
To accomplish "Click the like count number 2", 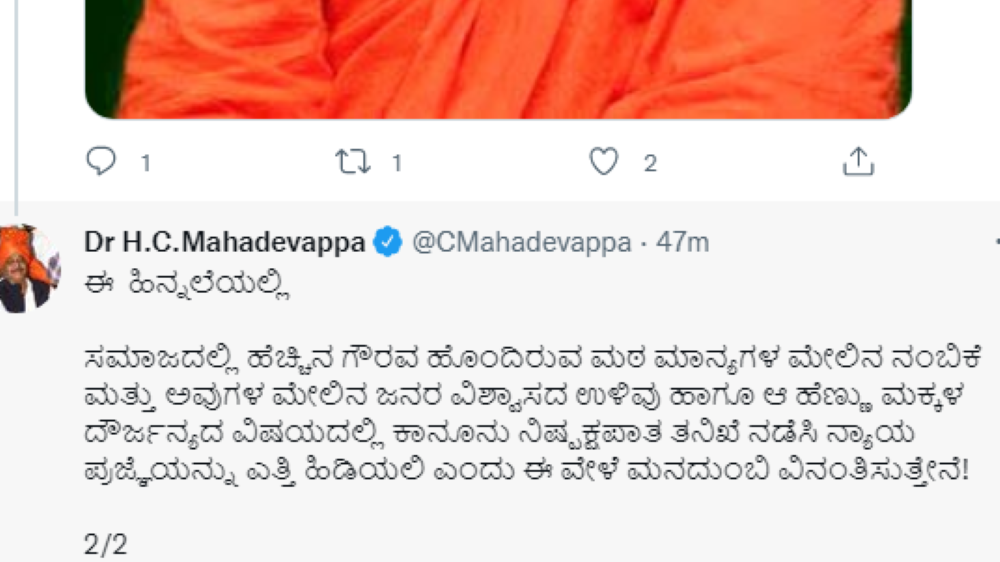I will coord(650,163).
